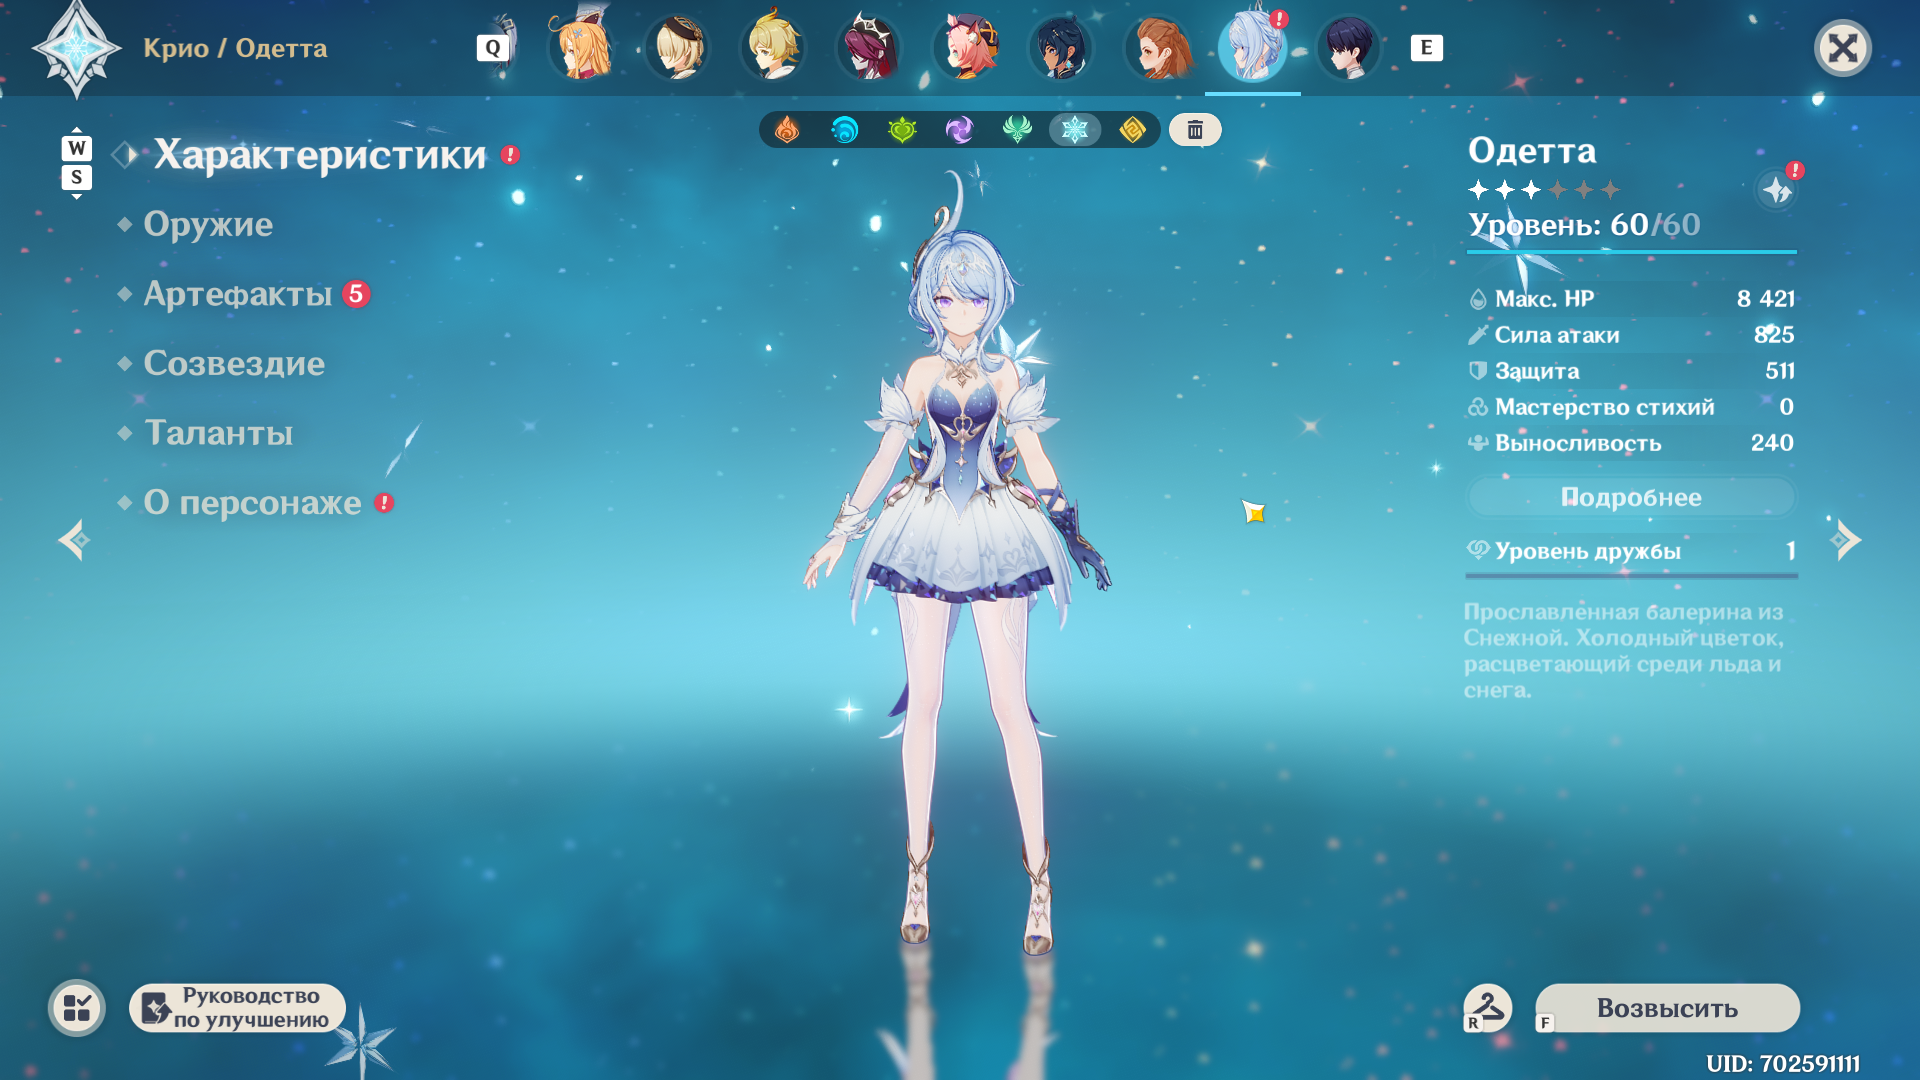Click the W key menu-up indicator
Viewport: 1920px width, 1080px height.
(77, 148)
